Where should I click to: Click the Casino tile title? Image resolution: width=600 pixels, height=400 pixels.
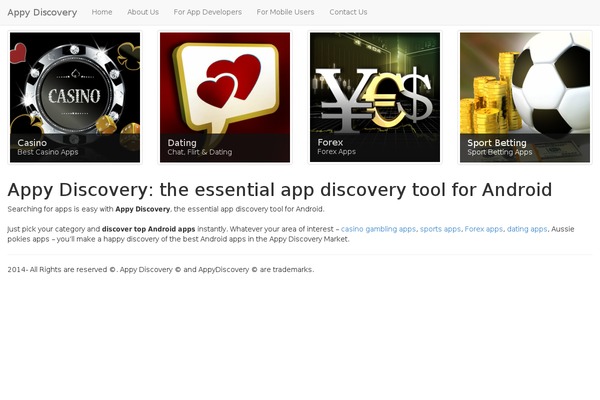[32, 143]
